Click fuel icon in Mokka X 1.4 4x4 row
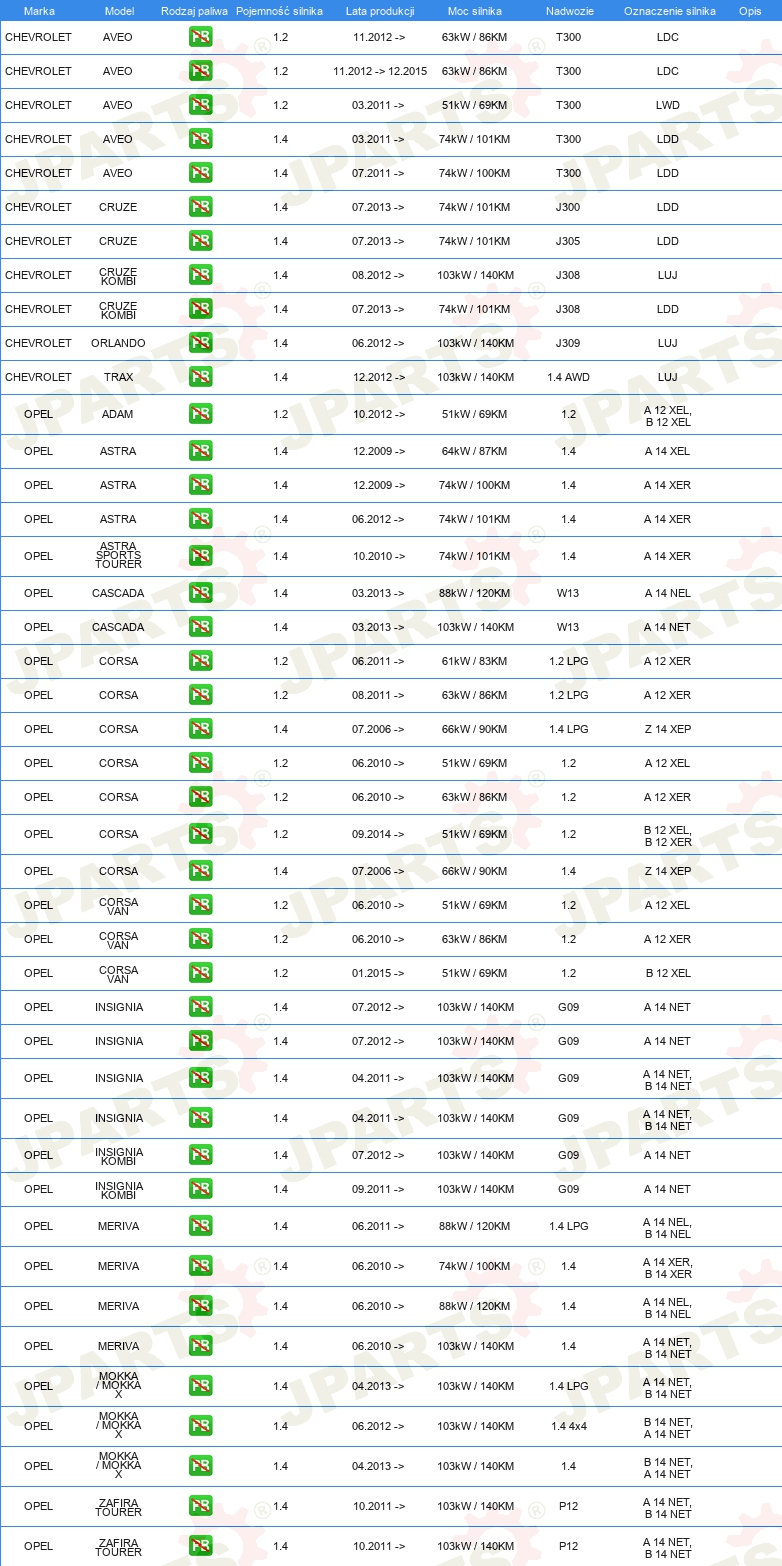Viewport: 782px width, 1566px height. pos(200,1426)
